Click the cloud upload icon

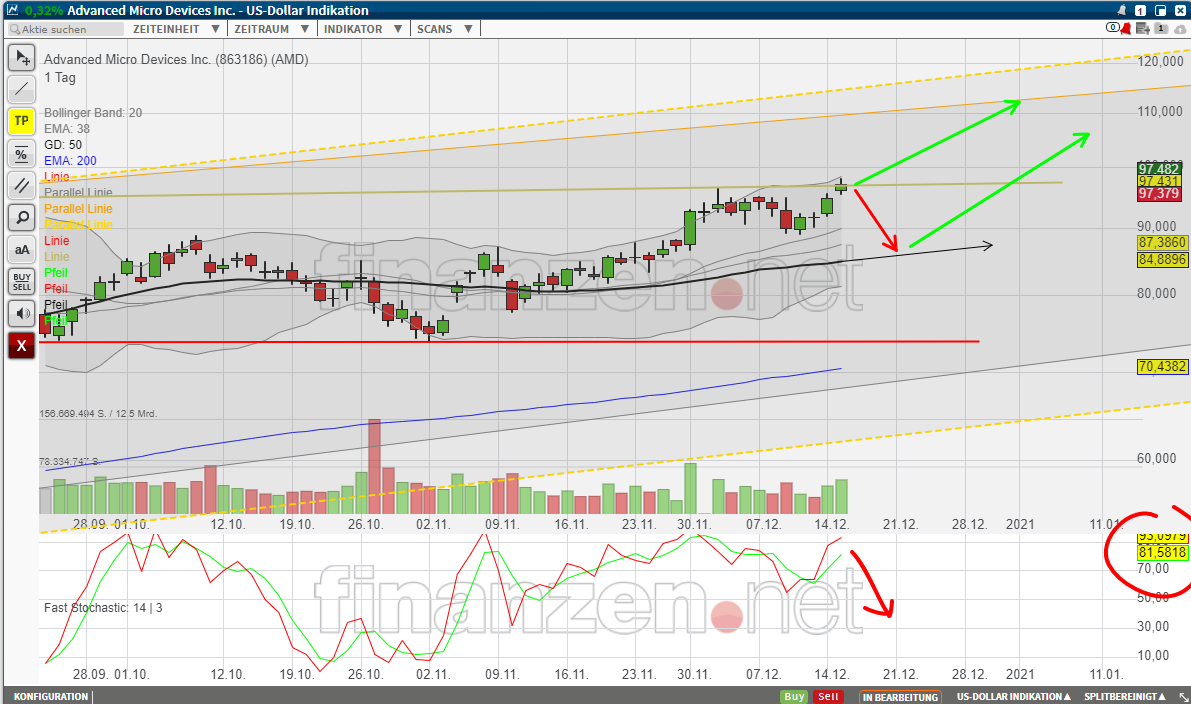click(1180, 29)
